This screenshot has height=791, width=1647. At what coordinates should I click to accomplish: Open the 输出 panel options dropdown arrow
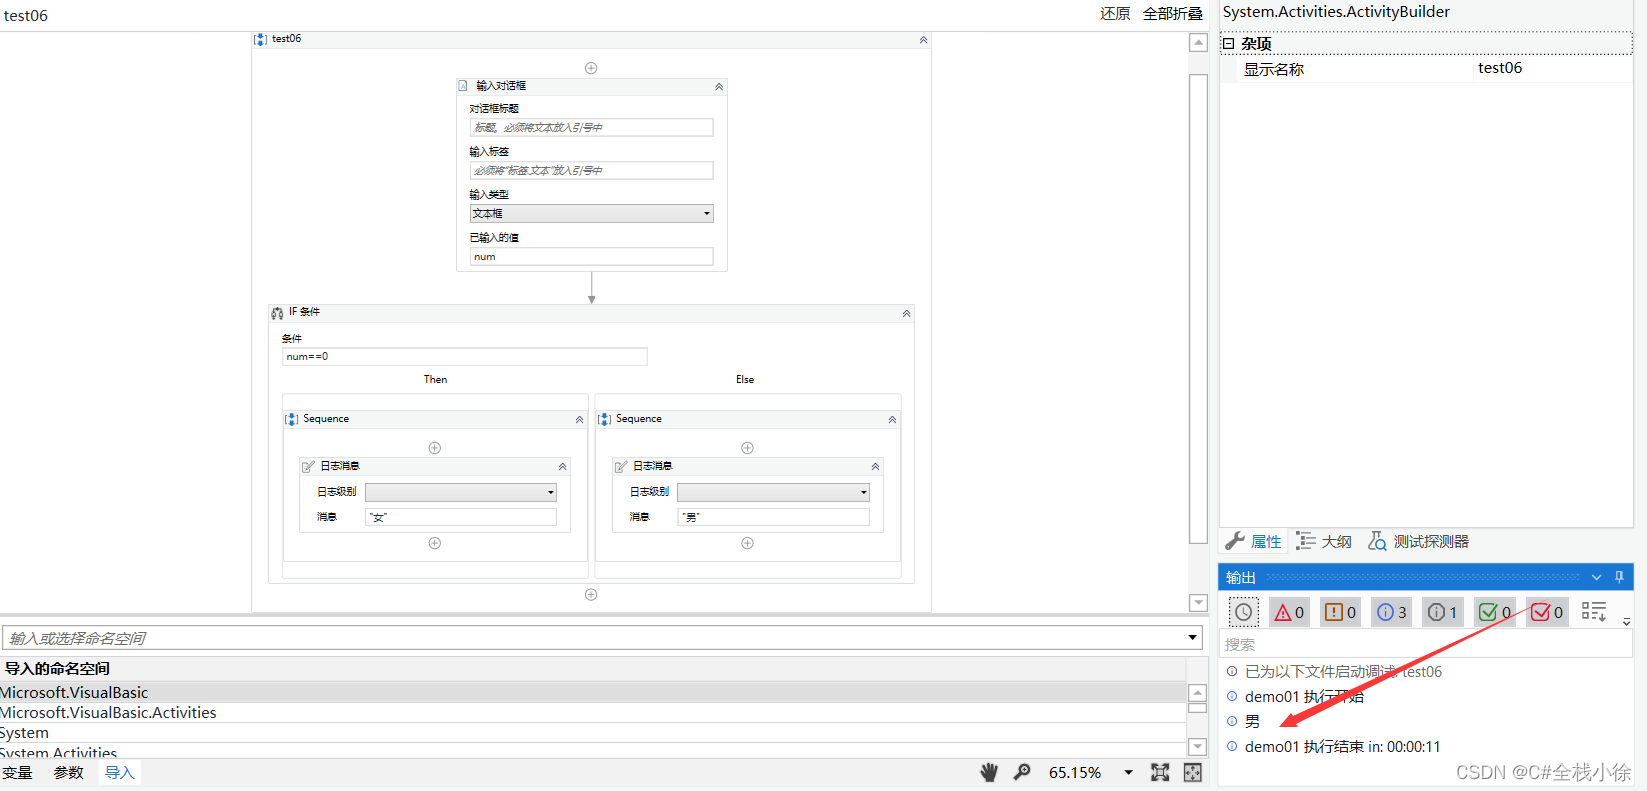click(1597, 577)
